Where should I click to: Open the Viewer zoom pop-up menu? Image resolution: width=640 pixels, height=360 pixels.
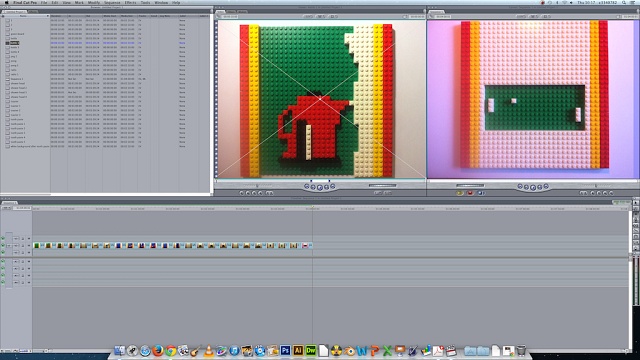(x=309, y=16)
